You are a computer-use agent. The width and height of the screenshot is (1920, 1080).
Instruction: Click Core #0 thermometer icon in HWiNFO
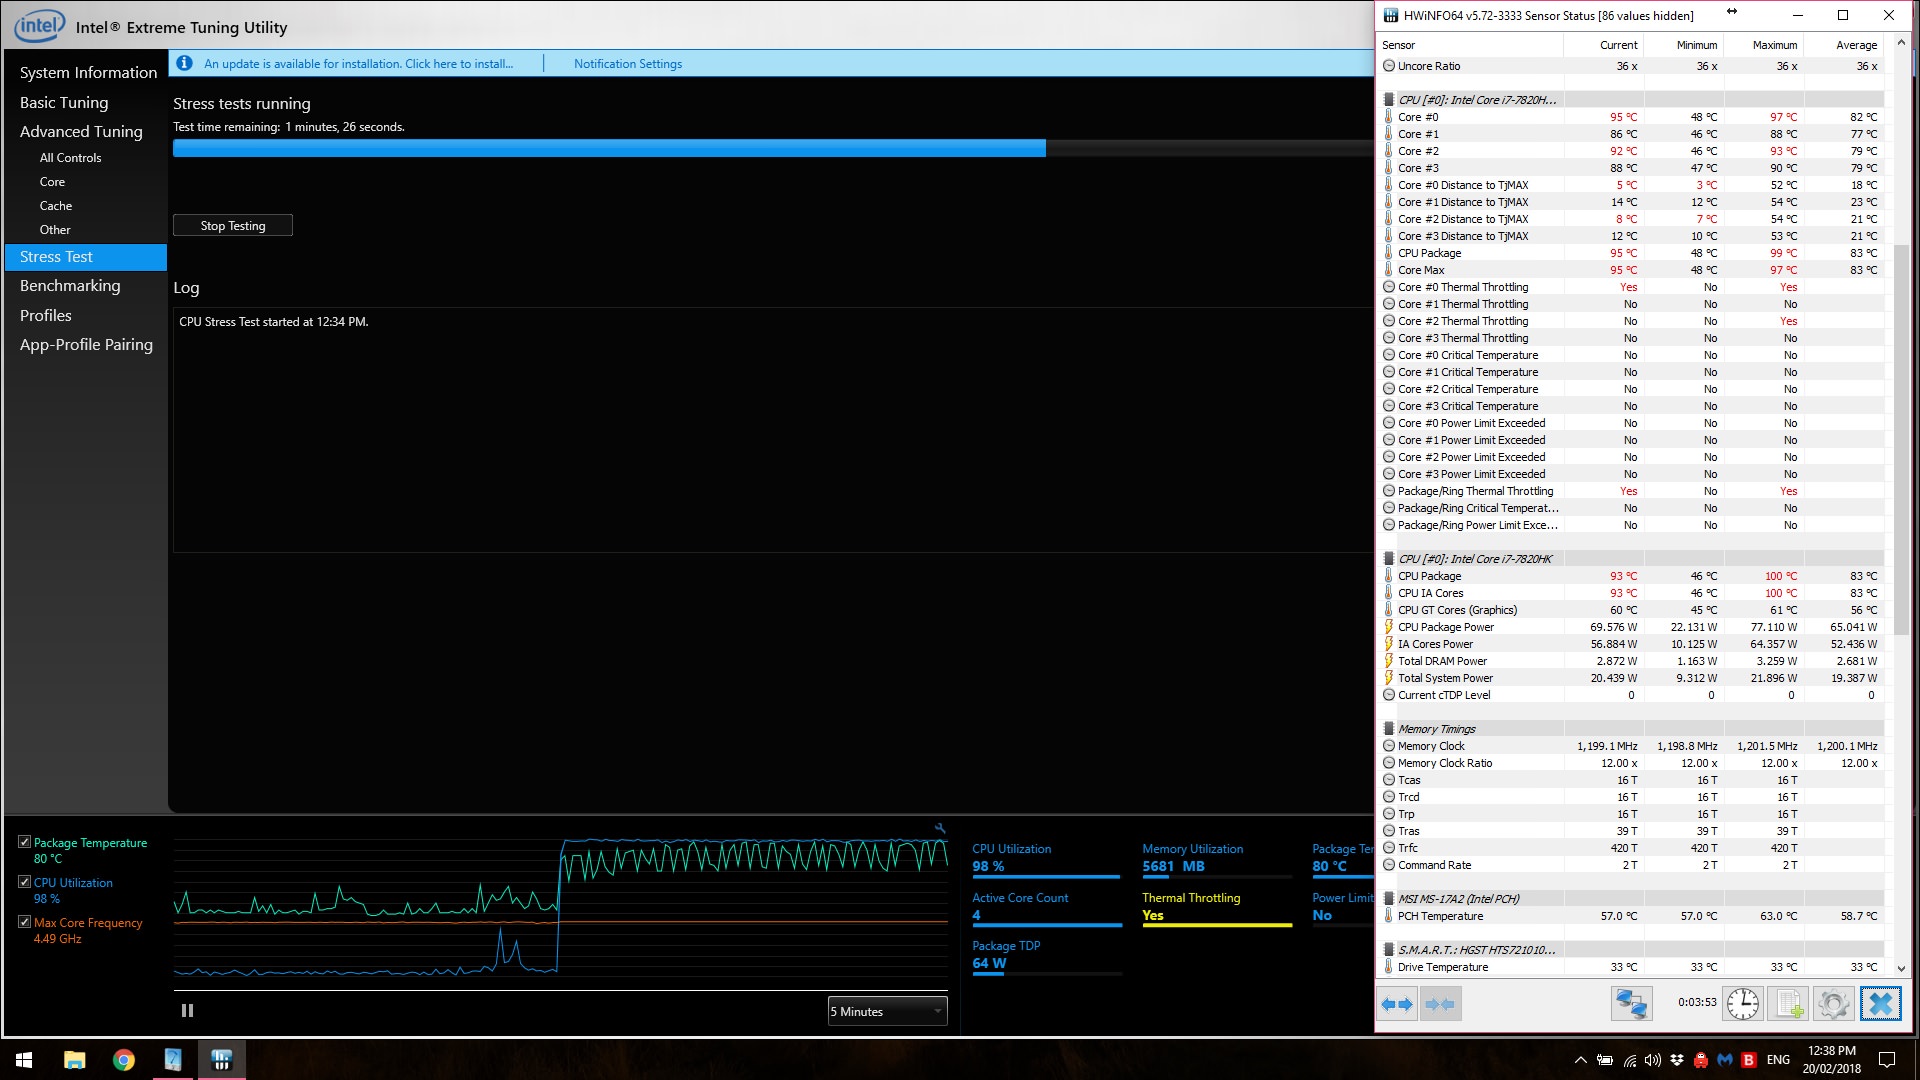[x=1389, y=117]
